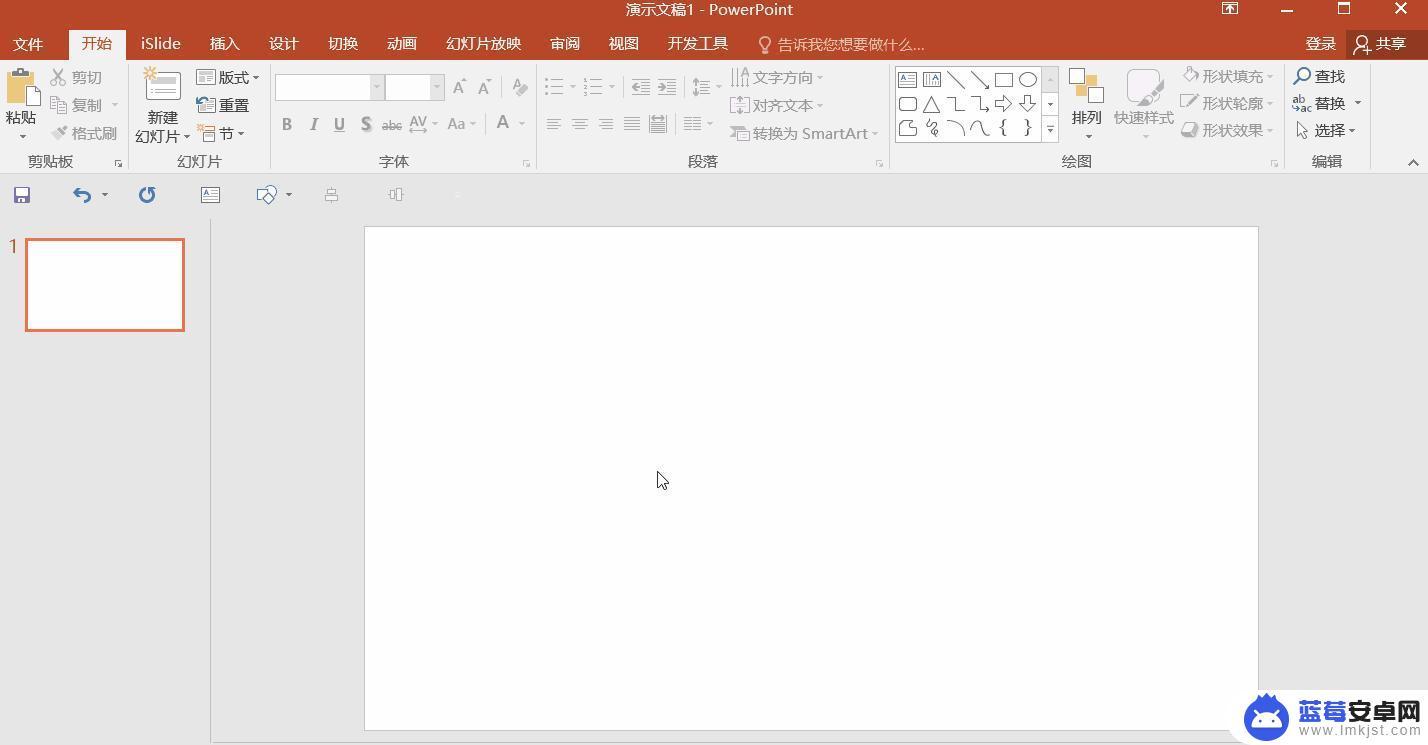Image resolution: width=1428 pixels, height=745 pixels.
Task: Insert text box from quick access toolbar
Action: (210, 195)
